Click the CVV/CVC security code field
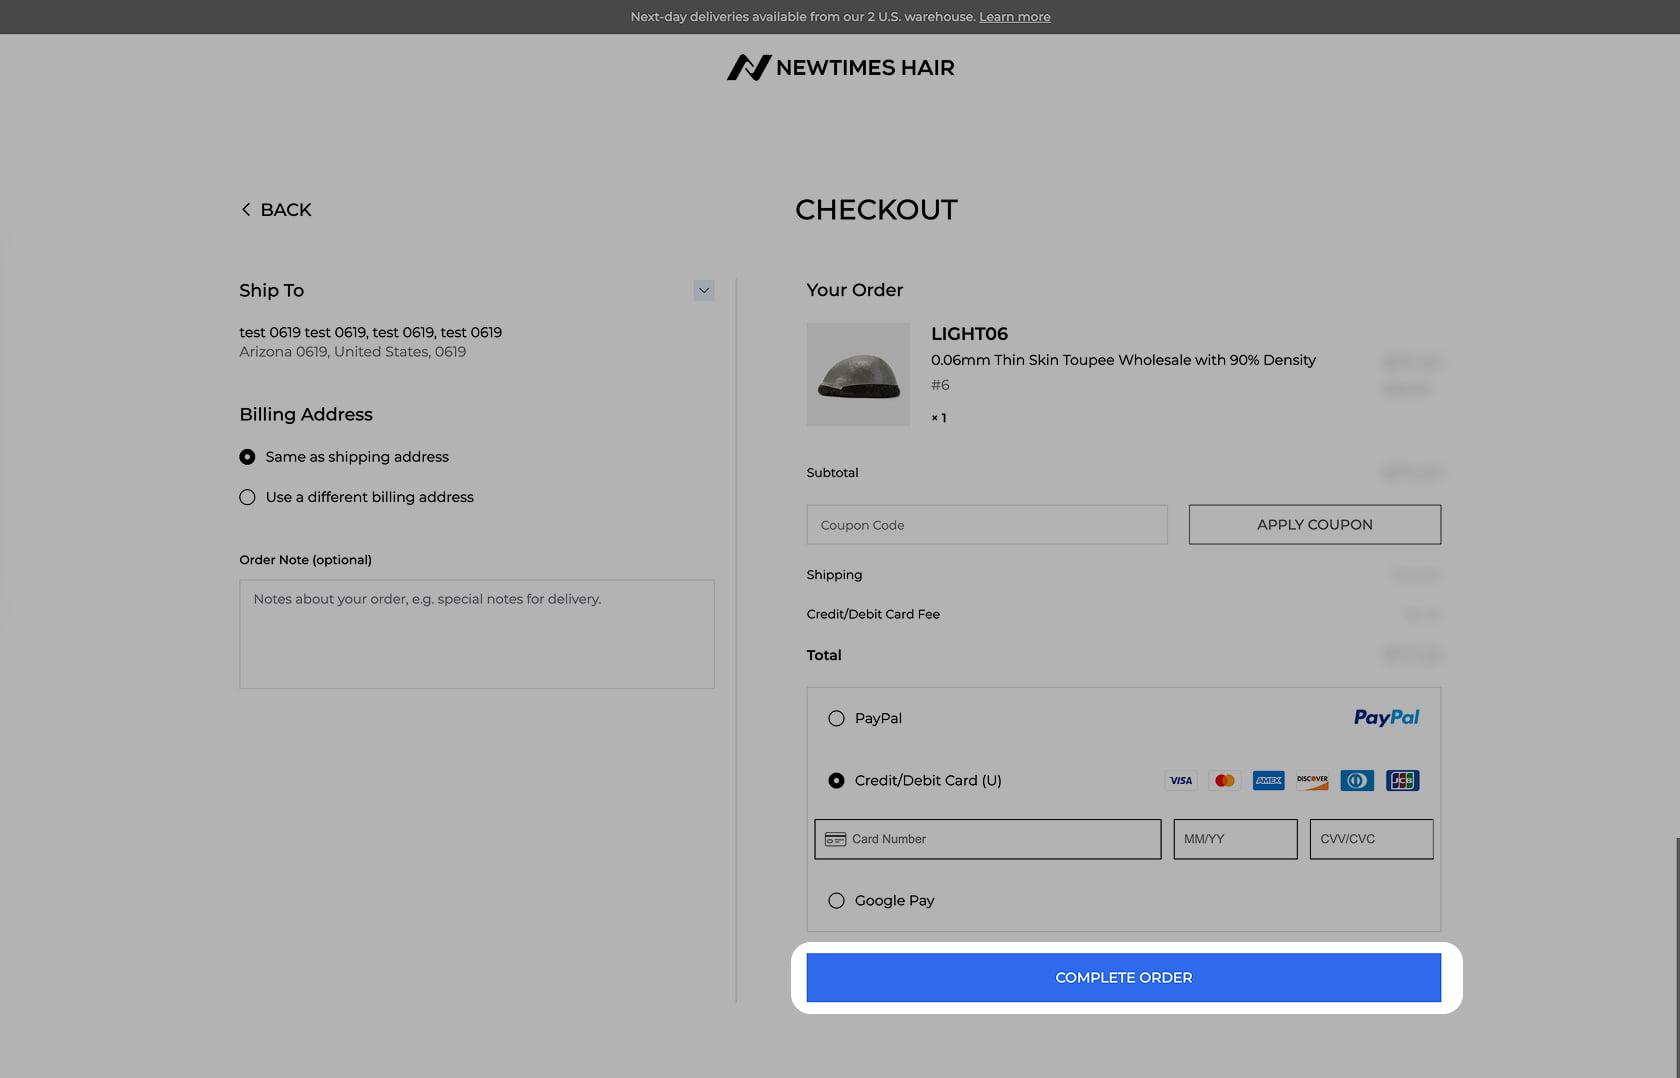1680x1078 pixels. (1371, 839)
